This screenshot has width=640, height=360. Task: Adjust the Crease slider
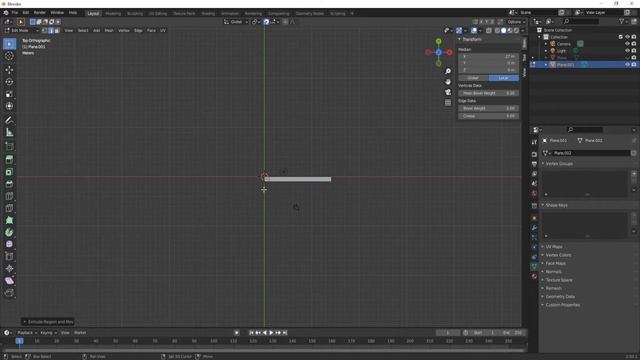(x=489, y=116)
